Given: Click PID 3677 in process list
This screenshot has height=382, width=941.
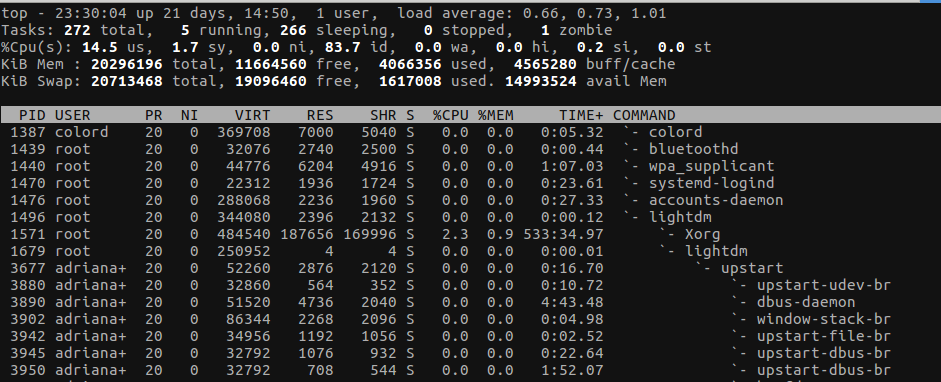Looking at the screenshot, I should pos(28,268).
